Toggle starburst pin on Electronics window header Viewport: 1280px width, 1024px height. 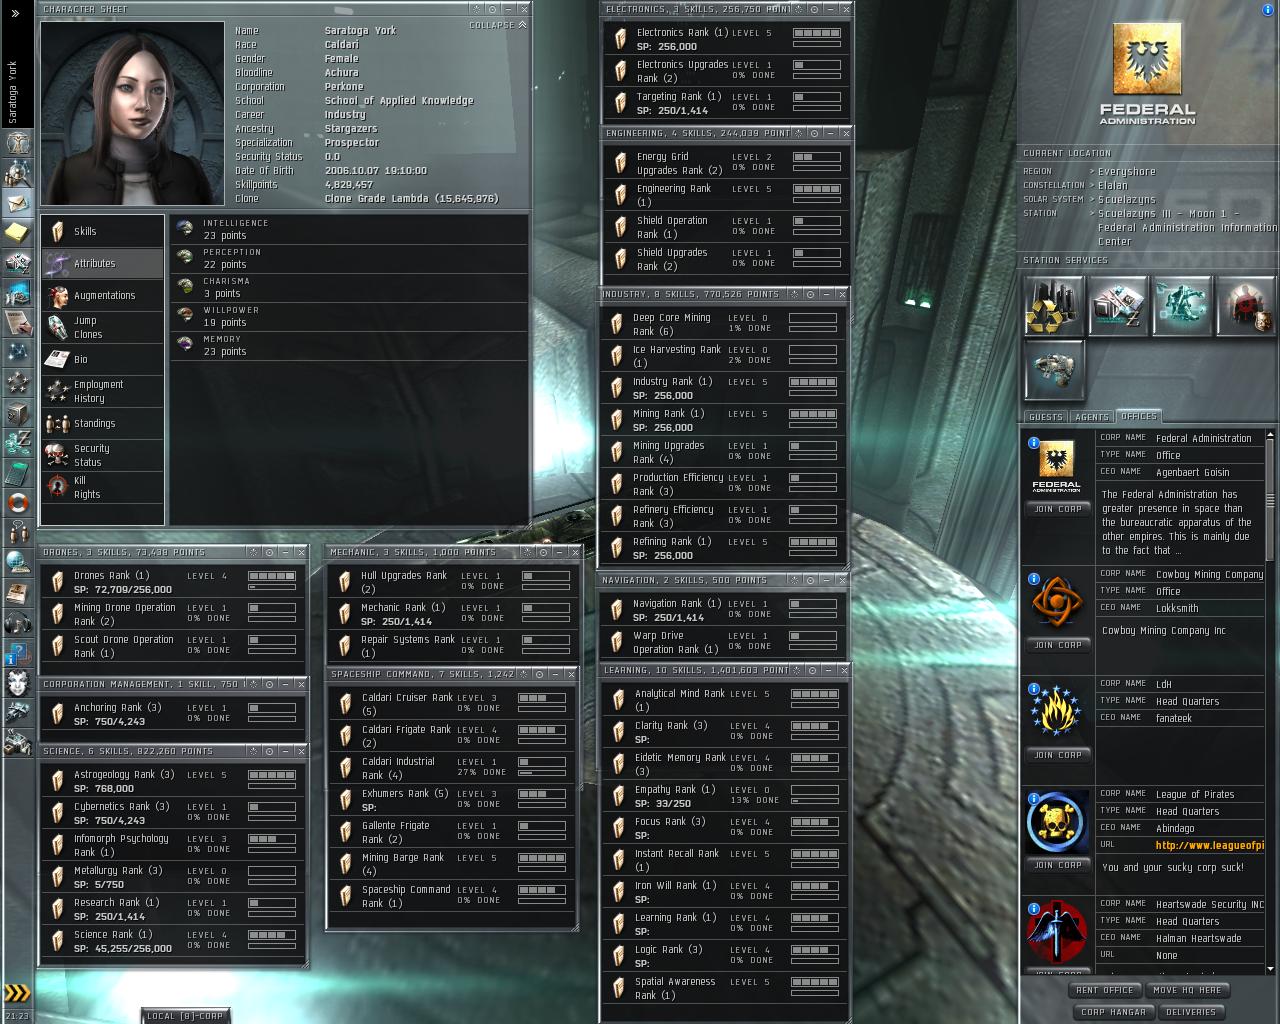tap(800, 9)
